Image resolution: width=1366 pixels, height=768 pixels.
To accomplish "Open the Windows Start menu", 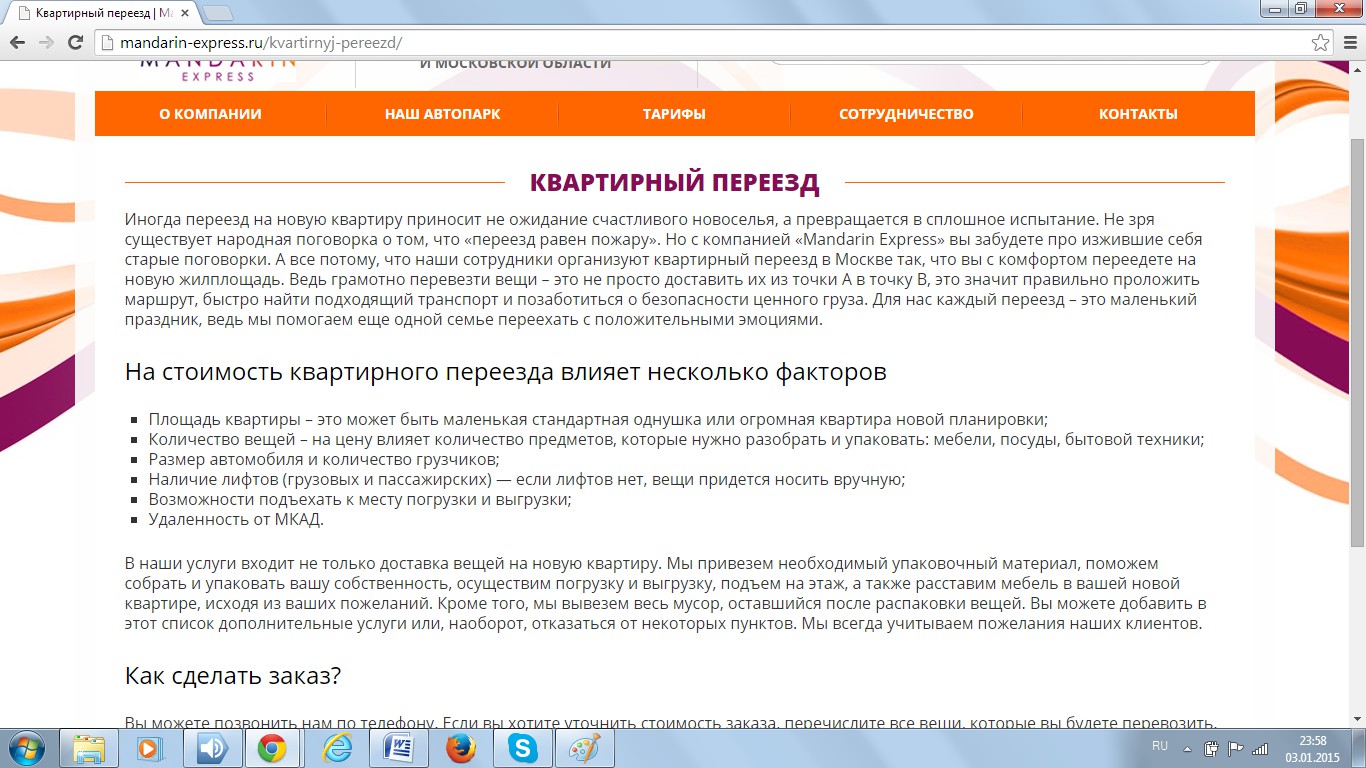I will 25,748.
